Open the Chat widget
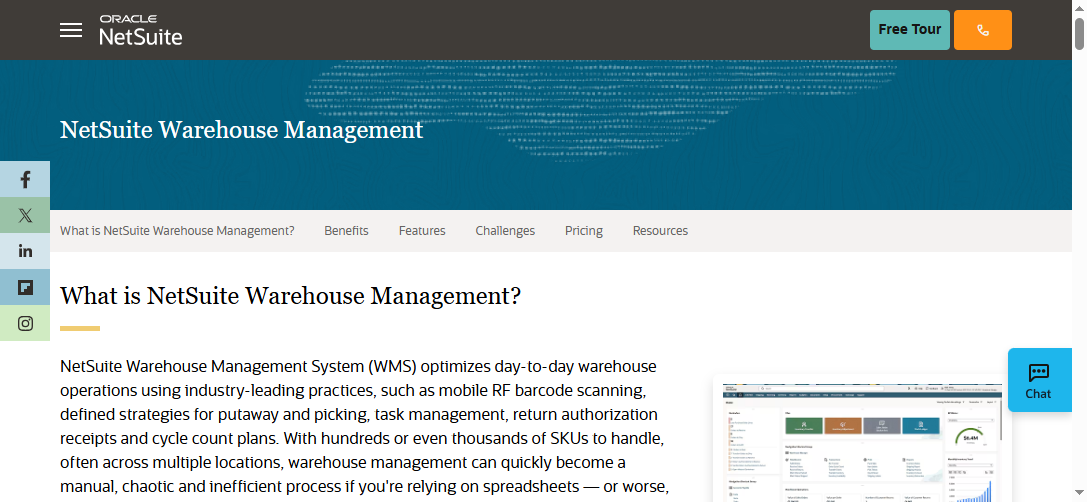The width and height of the screenshot is (1087, 502). [1038, 380]
